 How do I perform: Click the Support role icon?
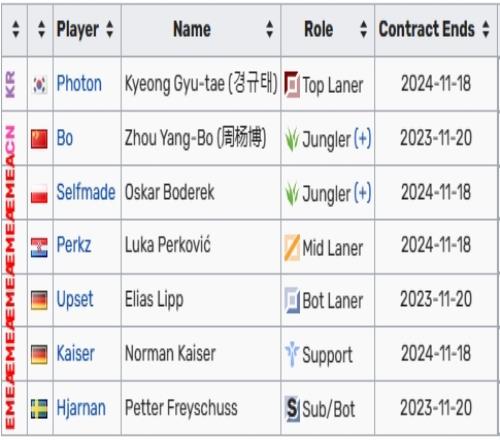coord(292,354)
